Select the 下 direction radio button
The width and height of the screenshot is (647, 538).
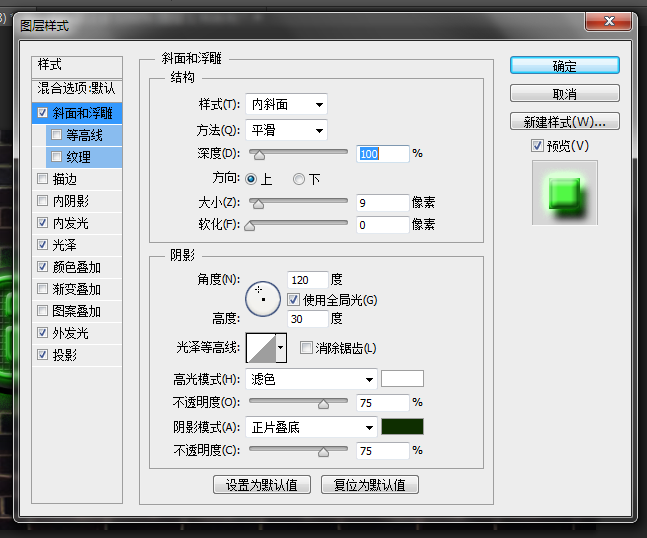[299, 179]
